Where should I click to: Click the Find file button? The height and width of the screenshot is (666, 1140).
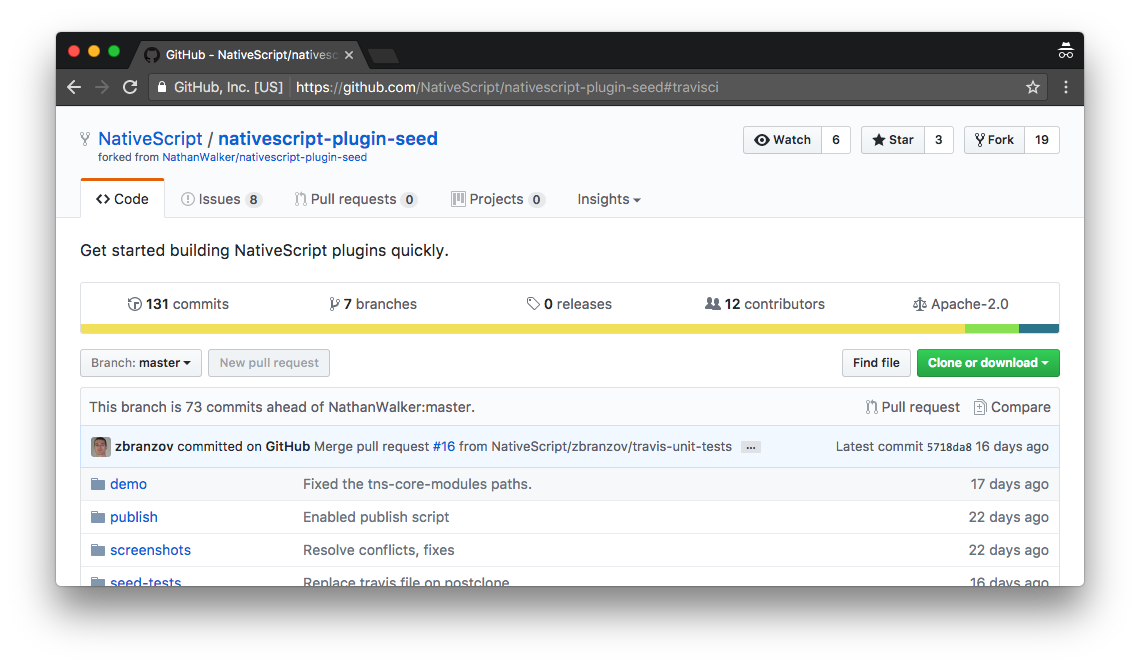[876, 363]
